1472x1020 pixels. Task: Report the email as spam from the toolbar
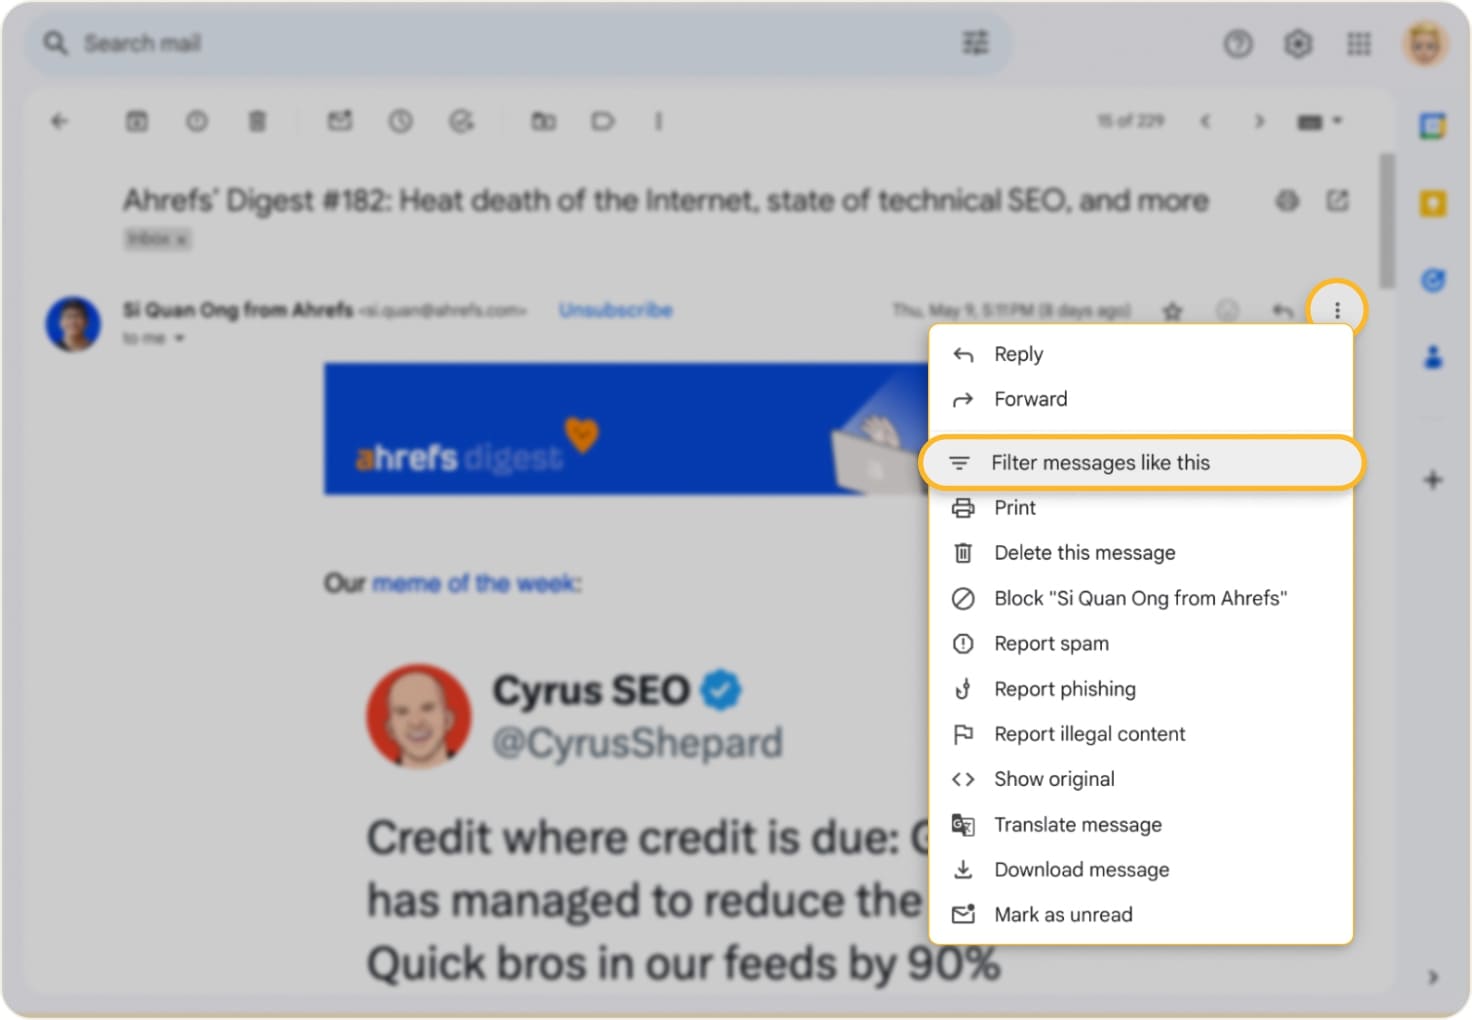click(x=197, y=121)
